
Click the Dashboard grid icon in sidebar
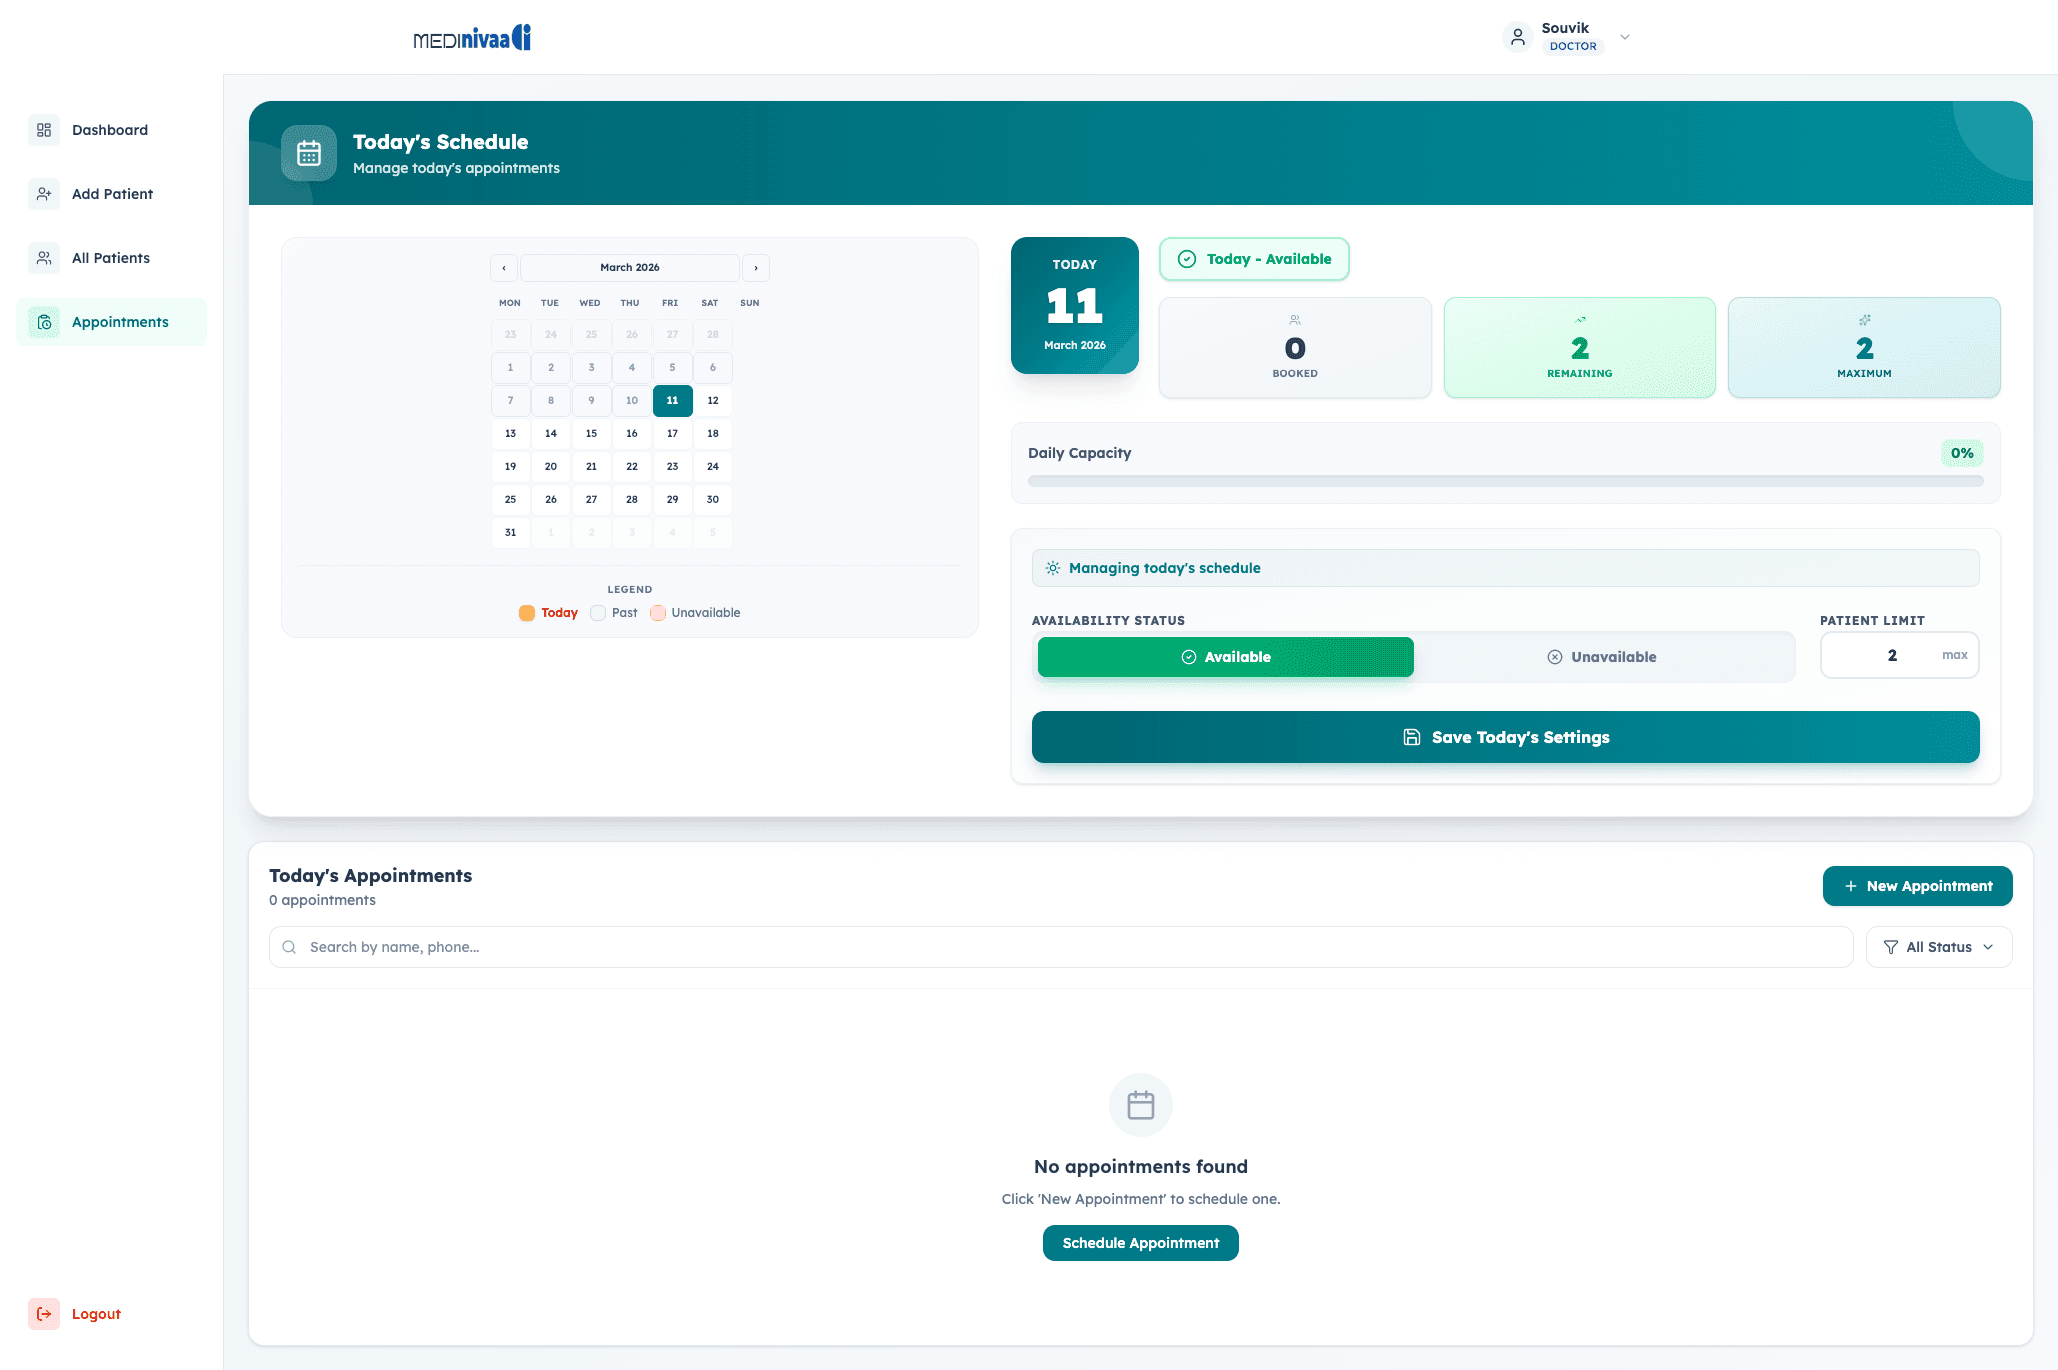coord(44,130)
